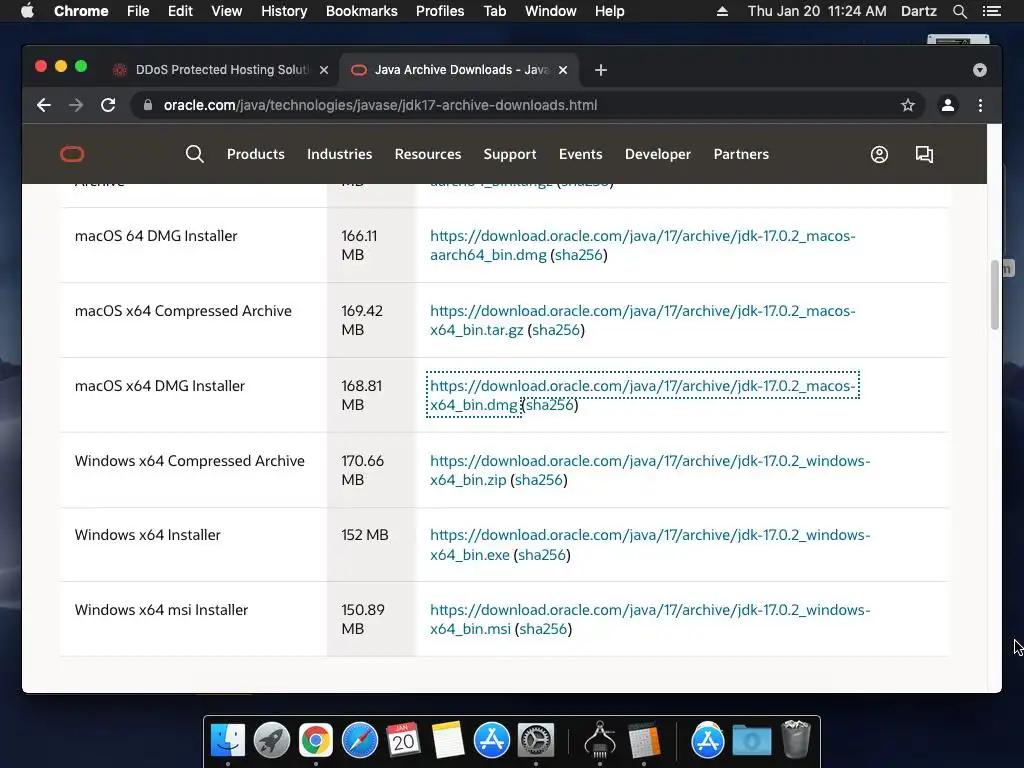Open Chrome from the dock
Image resolution: width=1024 pixels, height=768 pixels.
tap(315, 741)
